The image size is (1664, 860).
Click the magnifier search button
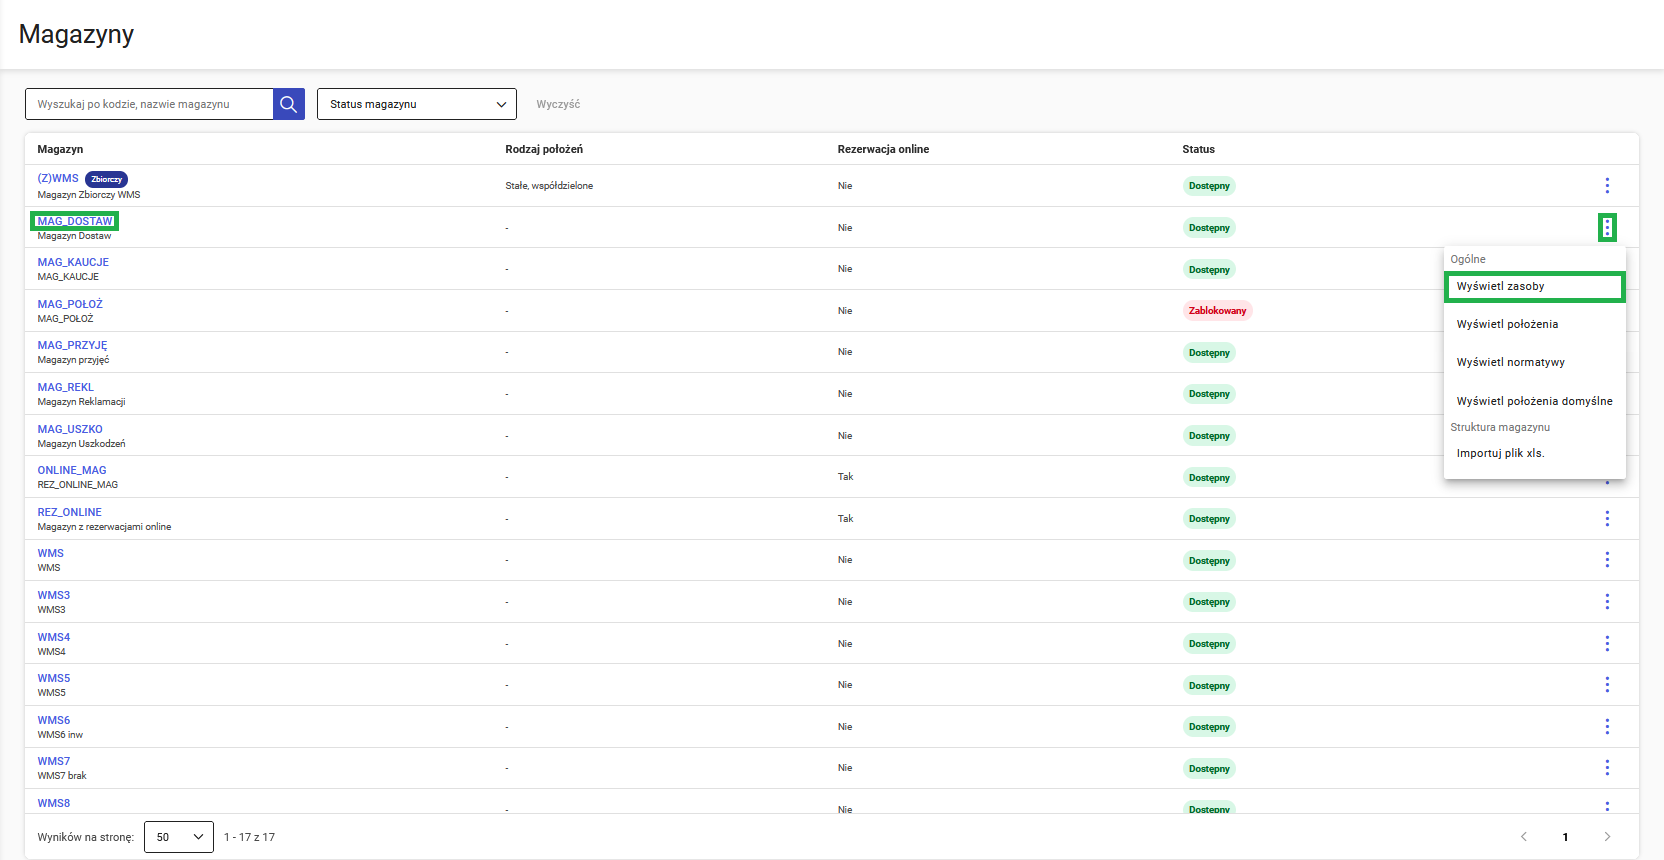pos(288,104)
